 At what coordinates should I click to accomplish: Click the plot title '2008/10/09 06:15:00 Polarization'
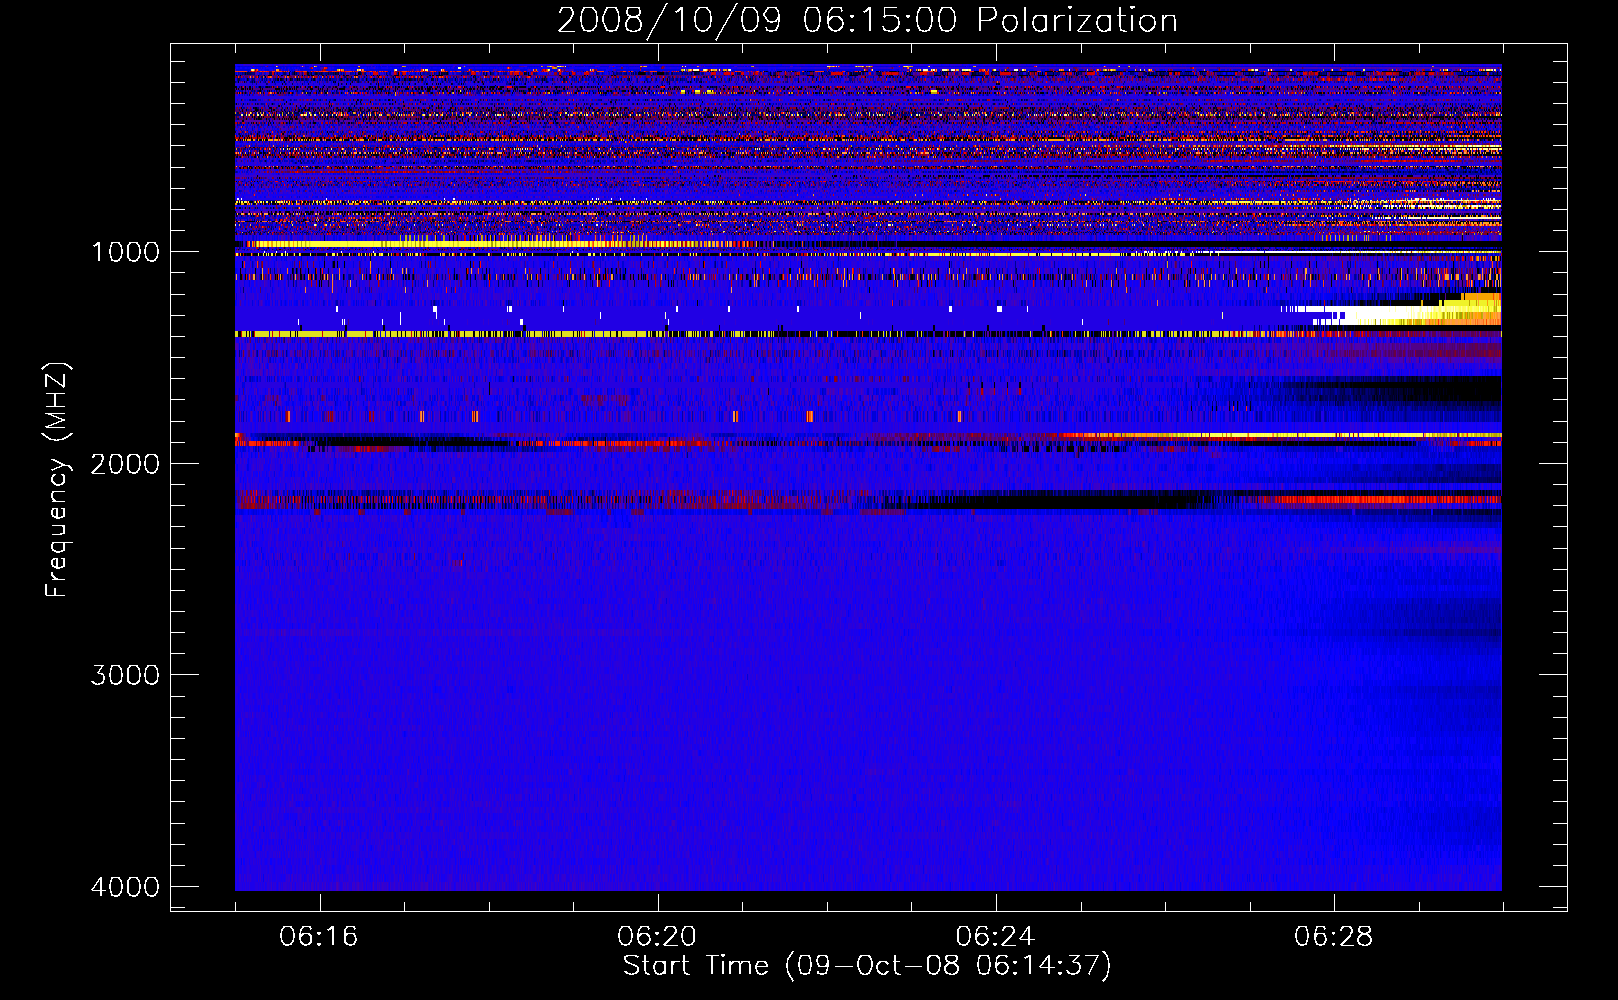pos(867,20)
